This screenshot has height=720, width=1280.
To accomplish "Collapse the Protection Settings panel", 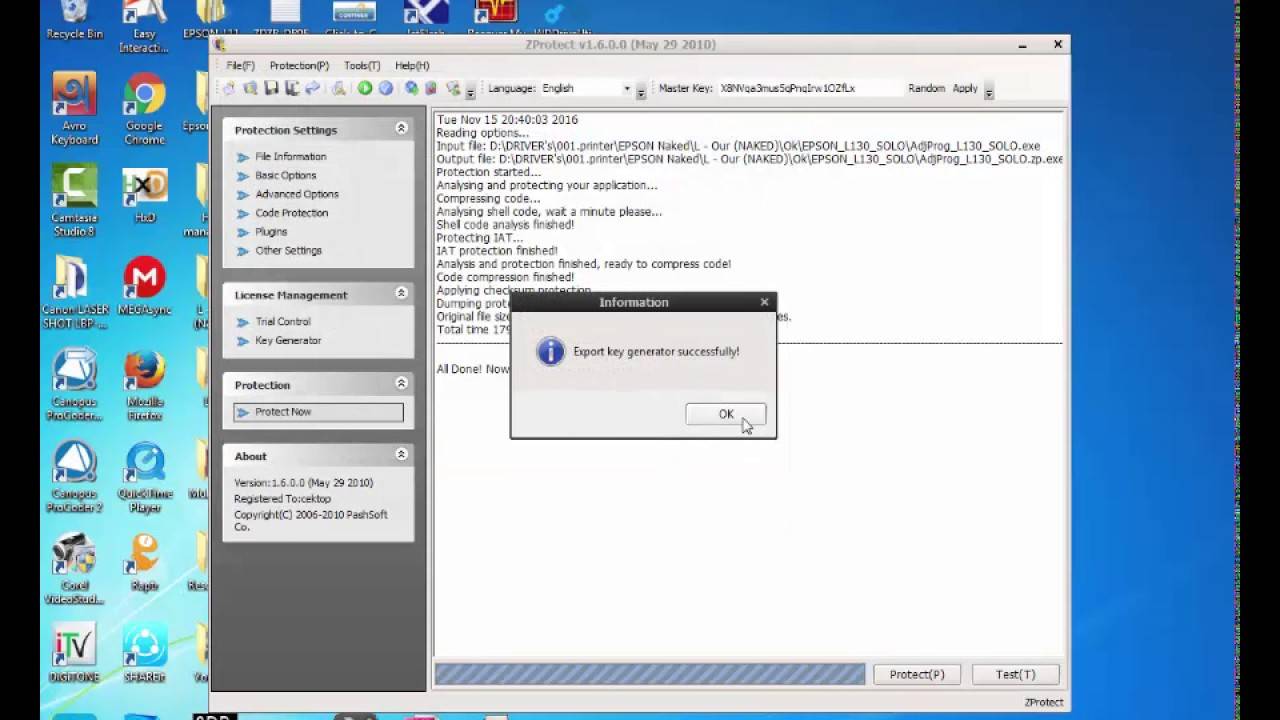I will 401,129.
